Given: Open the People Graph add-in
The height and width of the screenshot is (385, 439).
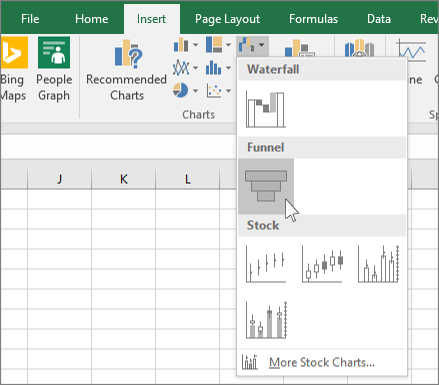Looking at the screenshot, I should 54,69.
